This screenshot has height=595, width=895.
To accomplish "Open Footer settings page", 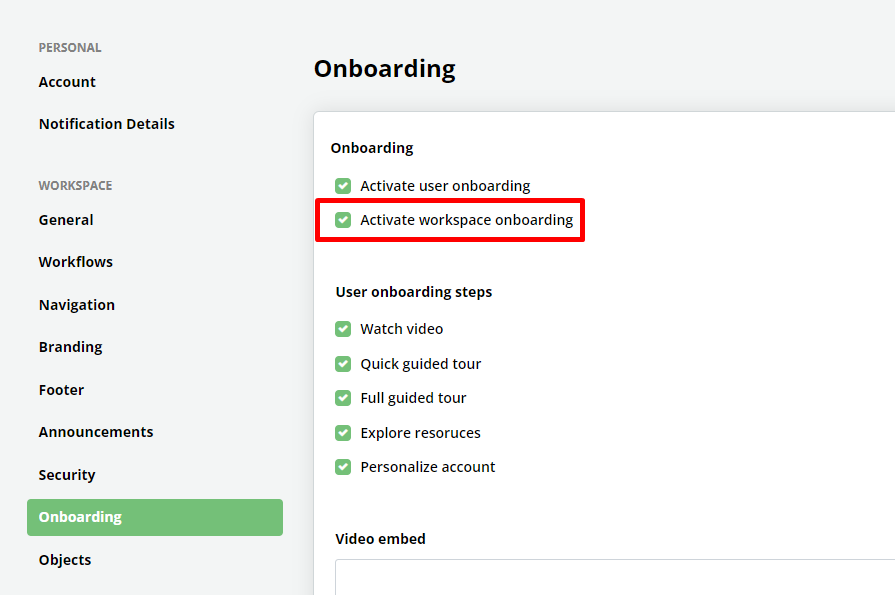I will [62, 390].
